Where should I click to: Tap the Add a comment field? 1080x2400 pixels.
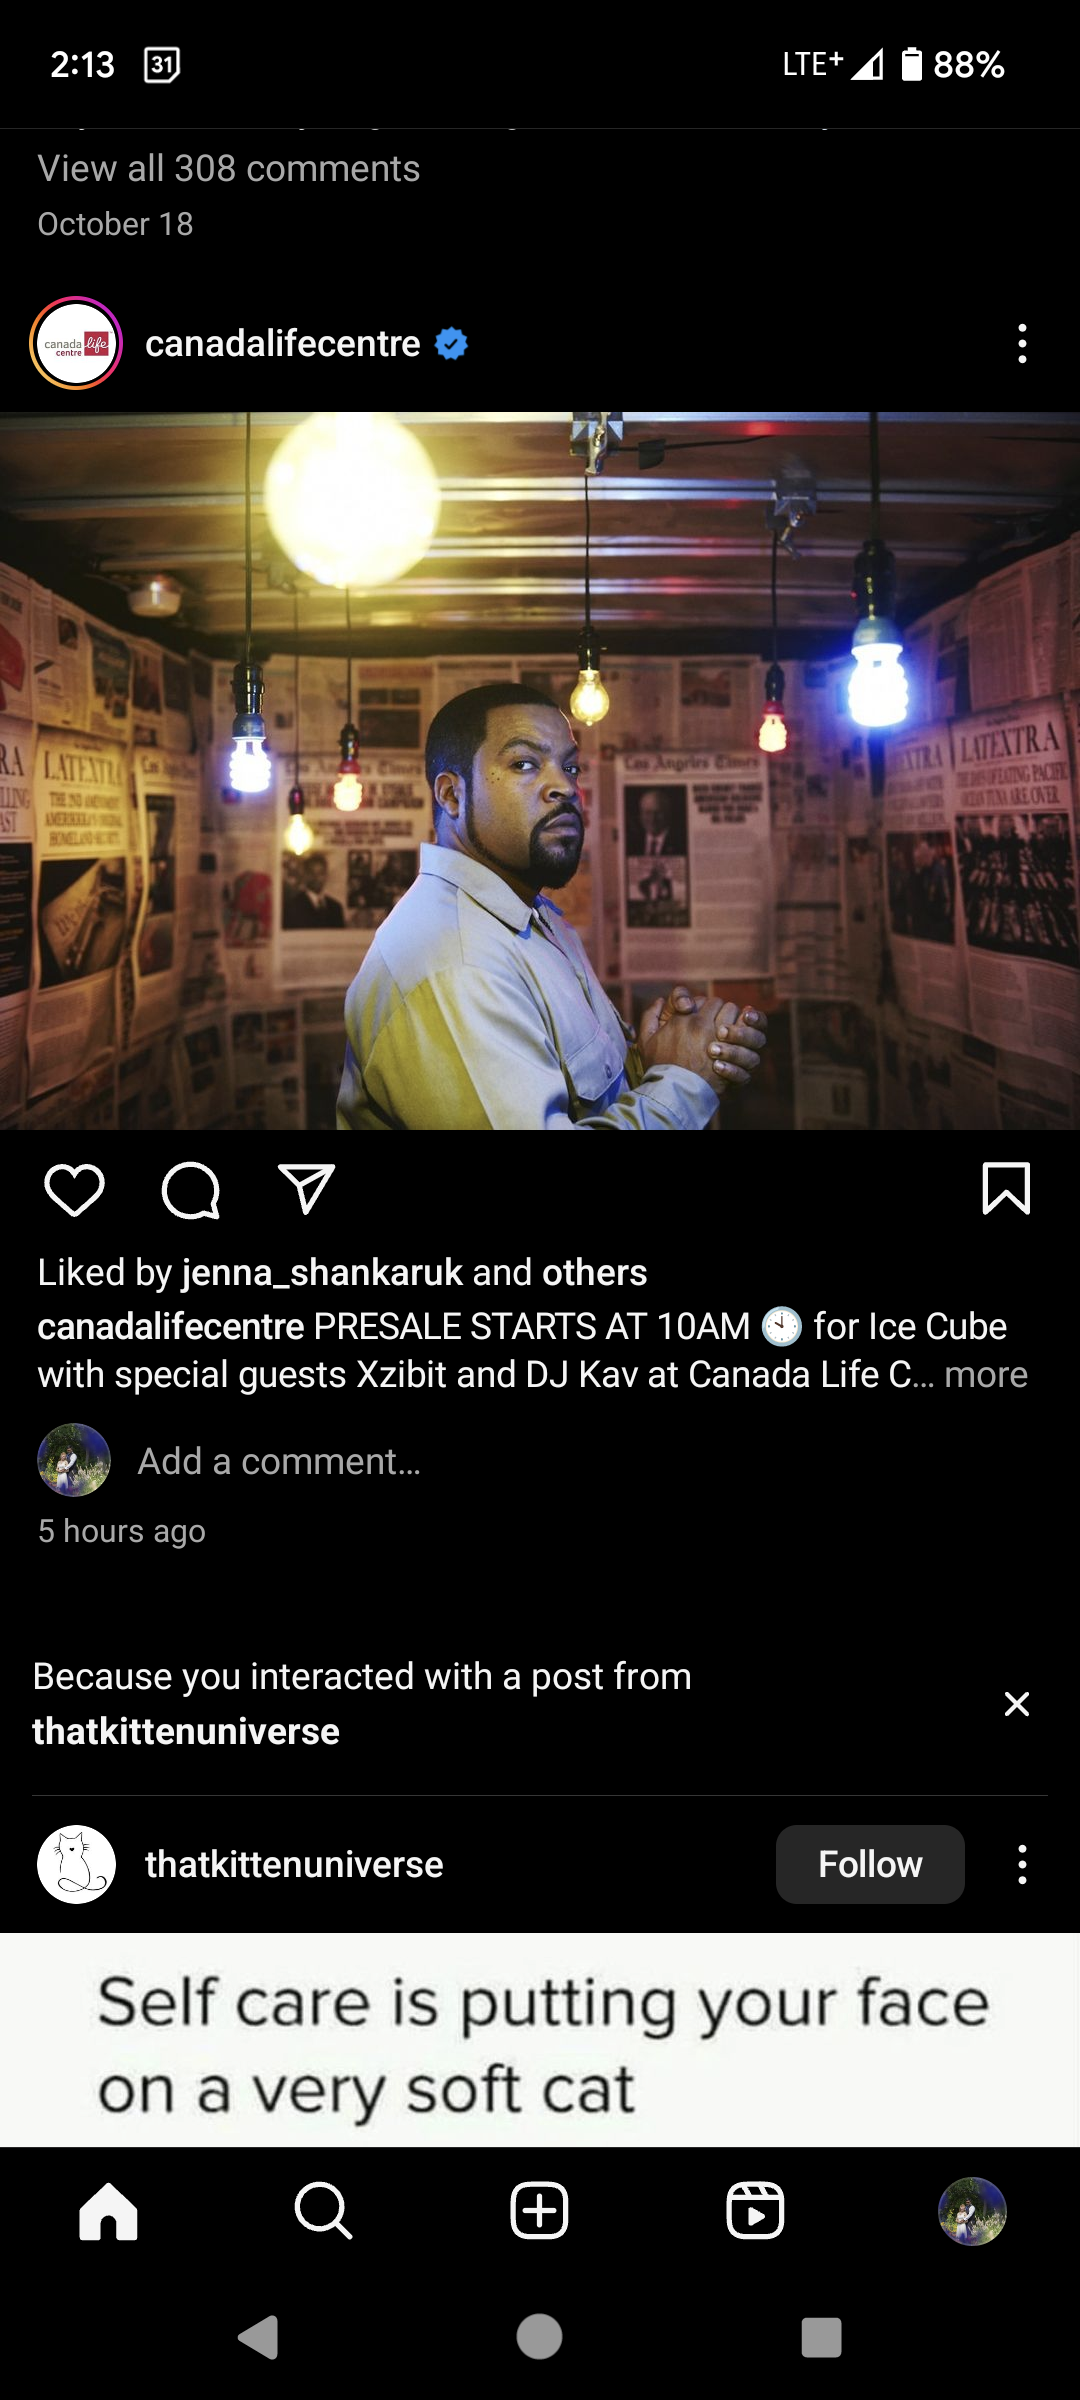tap(279, 1462)
